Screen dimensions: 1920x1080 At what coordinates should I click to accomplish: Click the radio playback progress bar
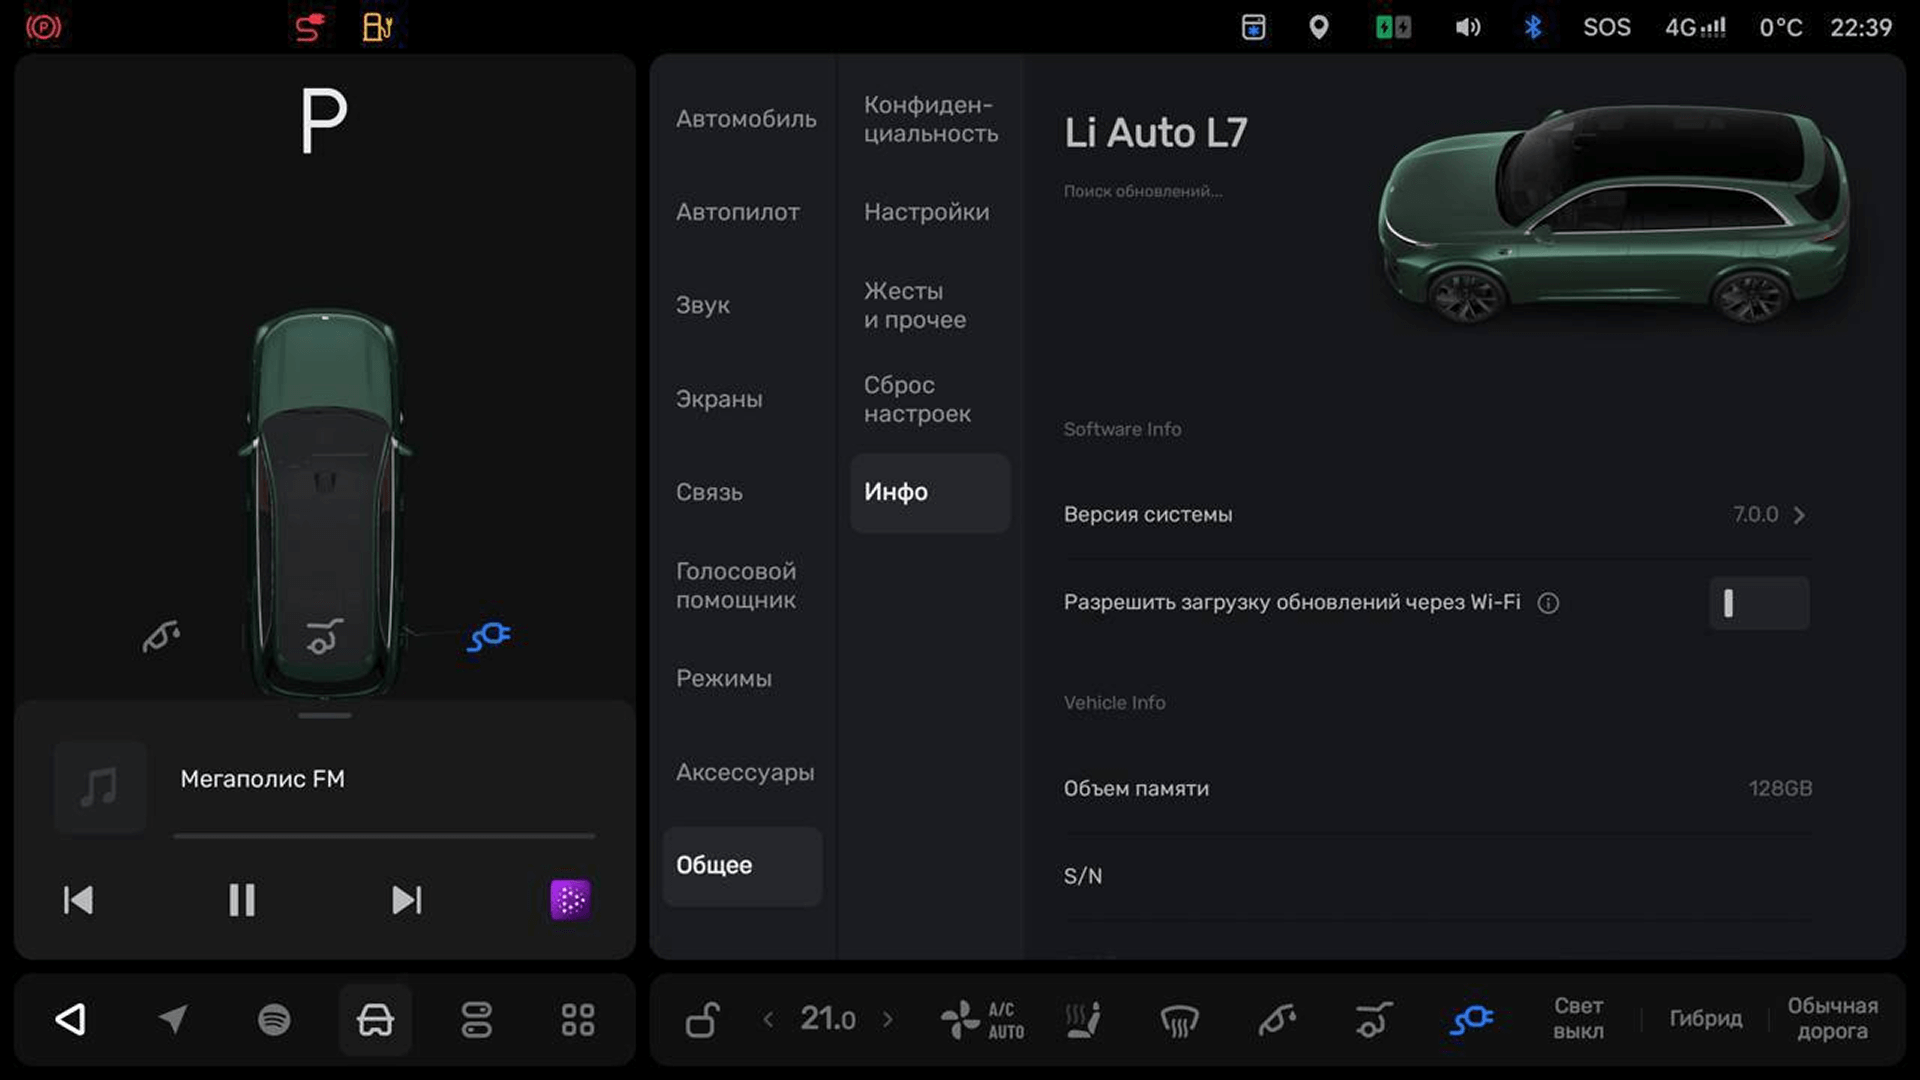click(x=384, y=835)
